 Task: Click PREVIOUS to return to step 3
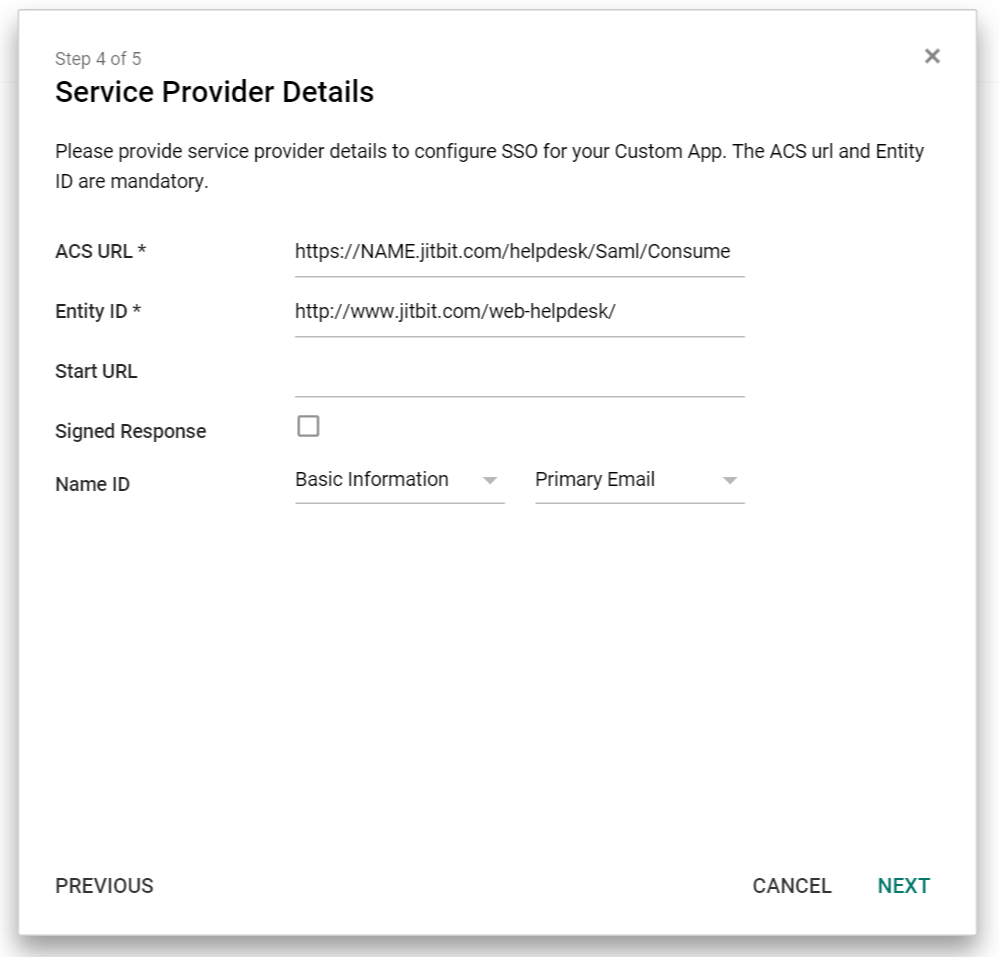pos(104,885)
